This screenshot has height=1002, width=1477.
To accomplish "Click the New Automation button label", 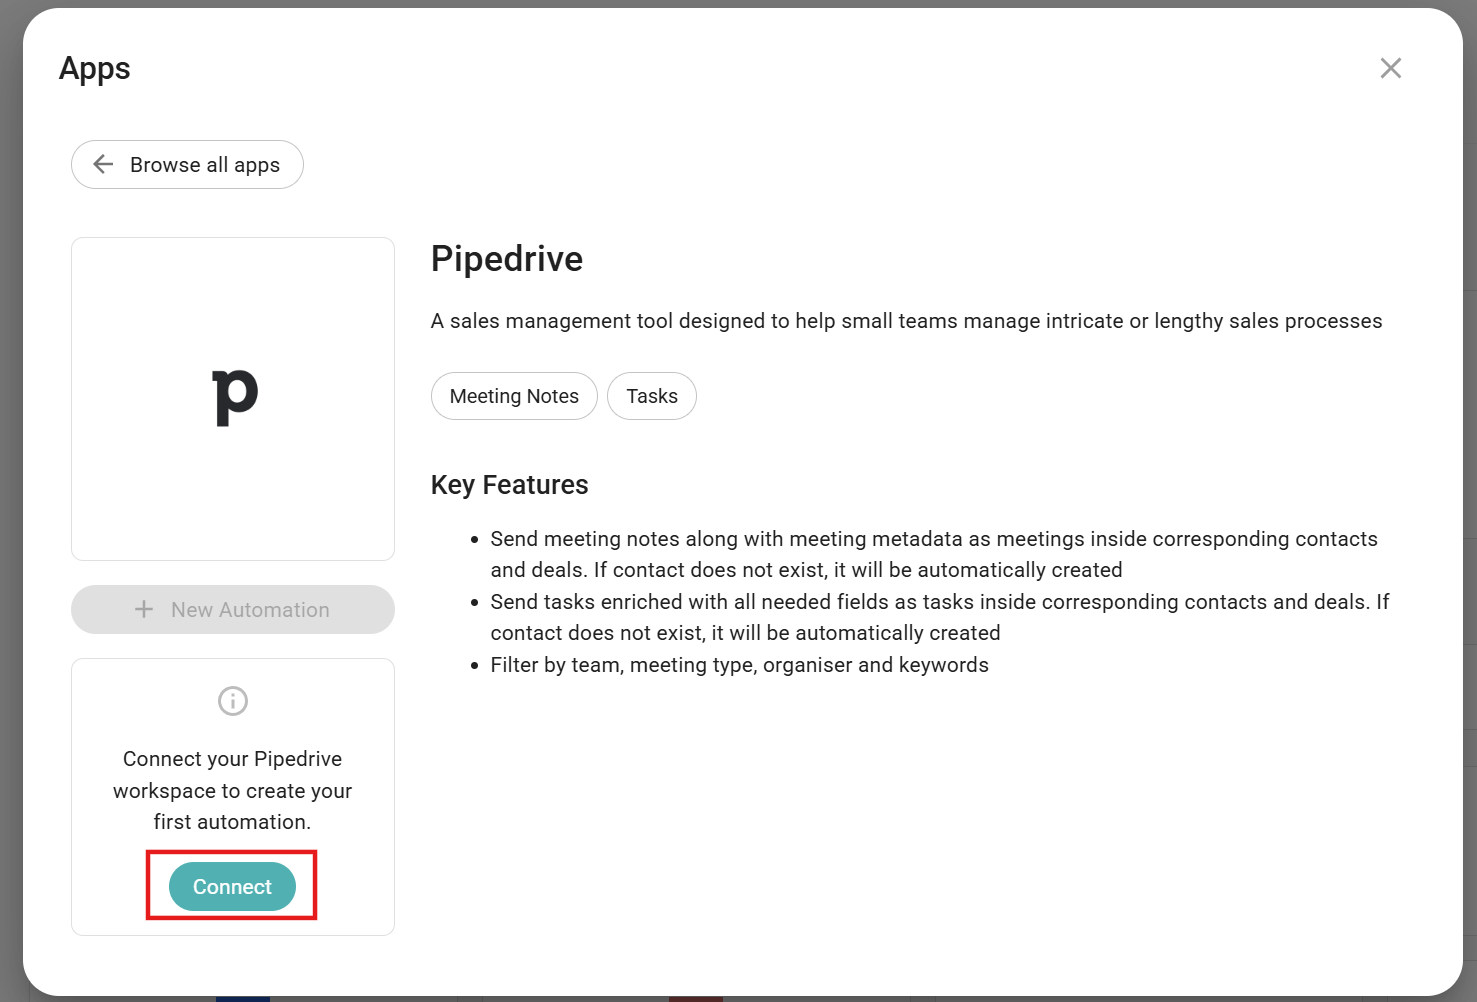I will pyautogui.click(x=250, y=610).
